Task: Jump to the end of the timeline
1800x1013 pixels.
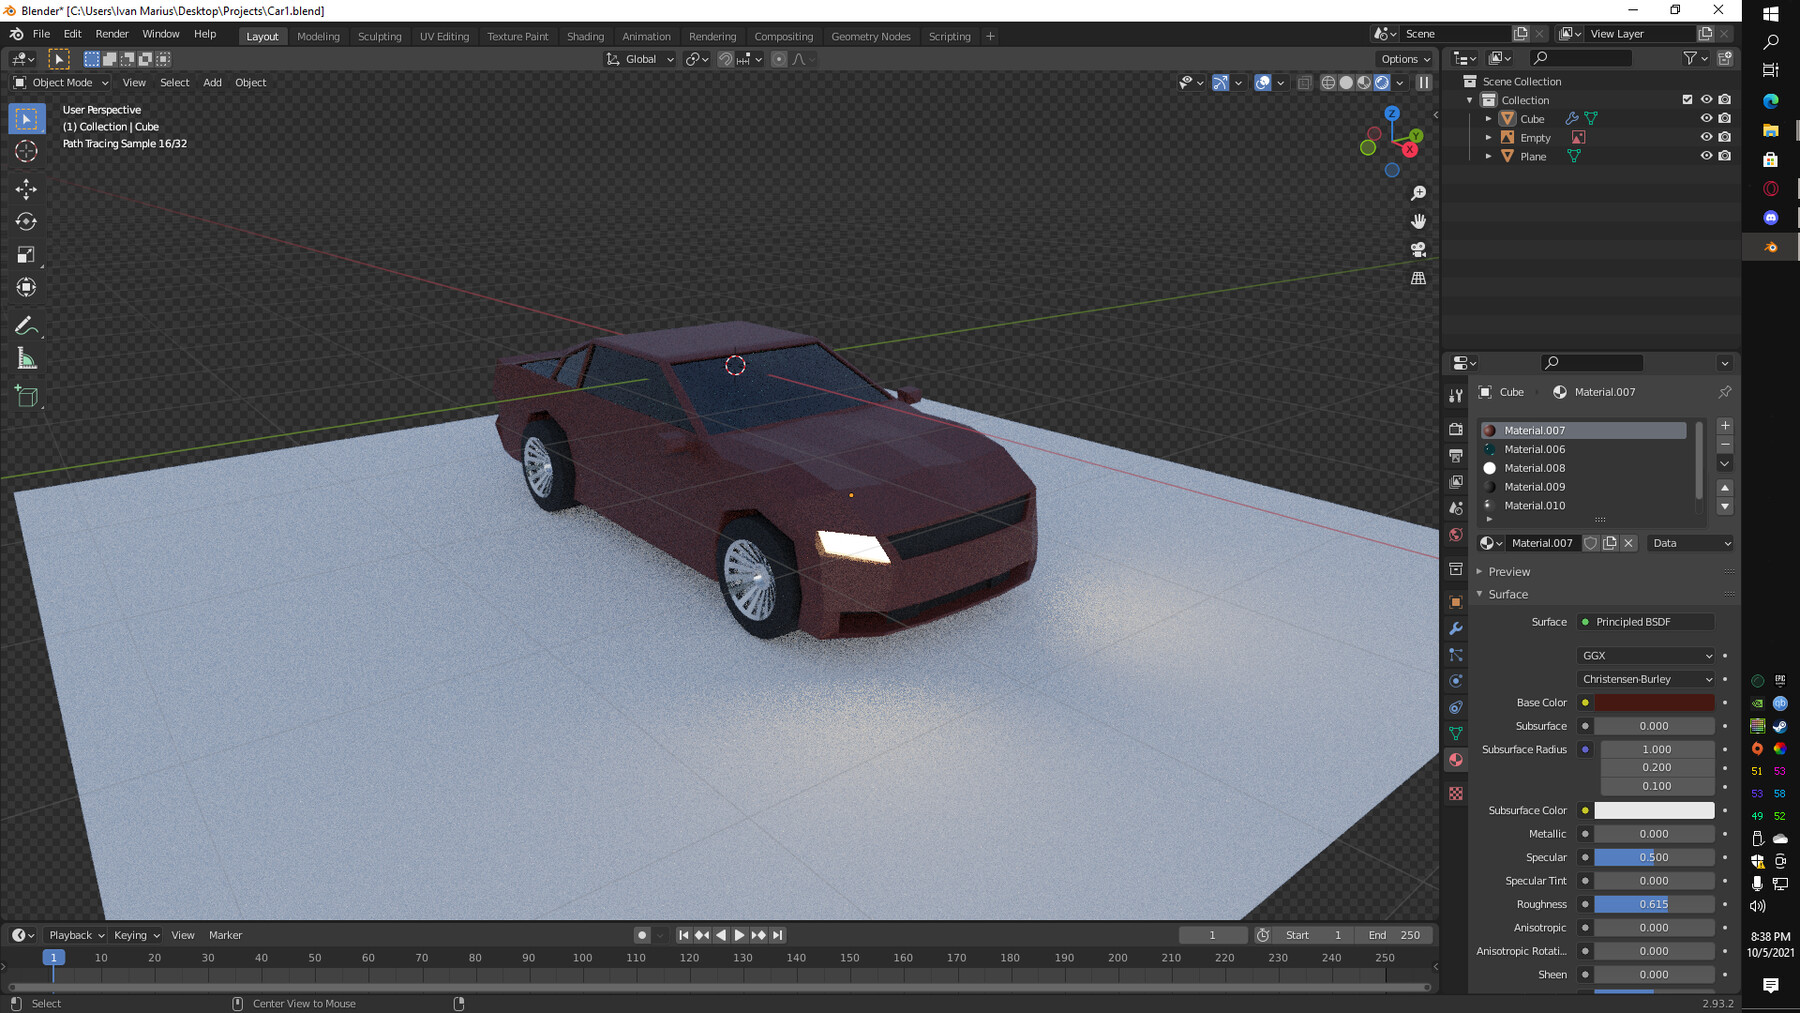Action: pyautogui.click(x=778, y=934)
